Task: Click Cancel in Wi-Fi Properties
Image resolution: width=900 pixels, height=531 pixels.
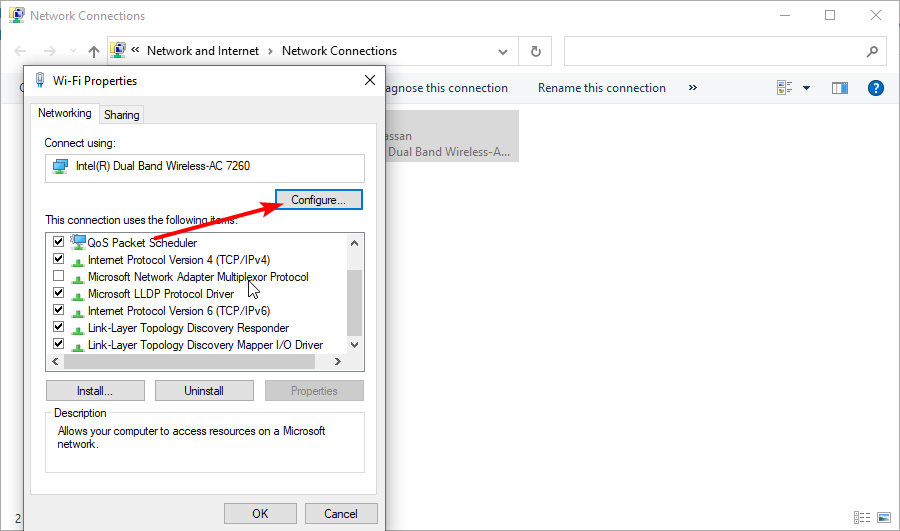Action: pyautogui.click(x=341, y=514)
